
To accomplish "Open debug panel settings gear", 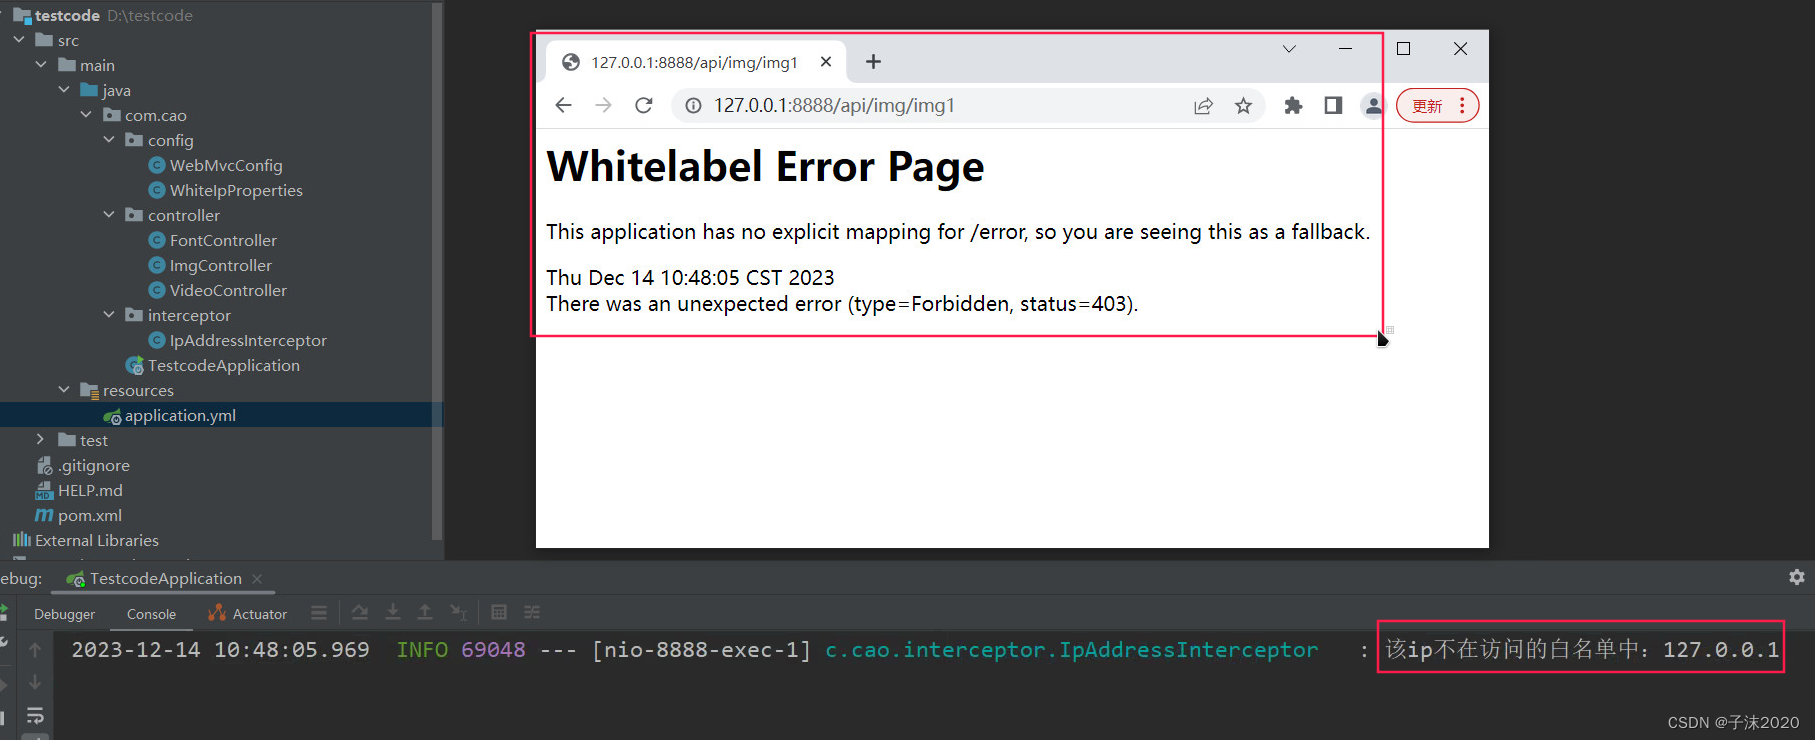I will coord(1797,577).
